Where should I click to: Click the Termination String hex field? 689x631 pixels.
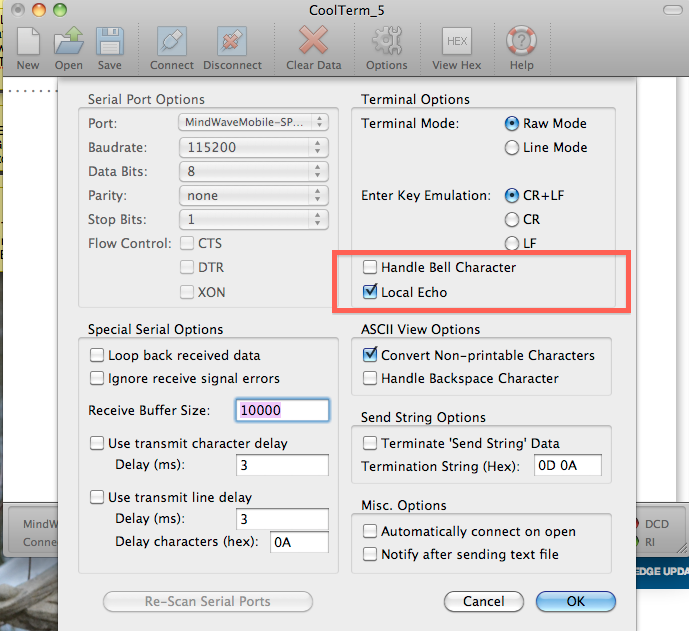(x=566, y=466)
